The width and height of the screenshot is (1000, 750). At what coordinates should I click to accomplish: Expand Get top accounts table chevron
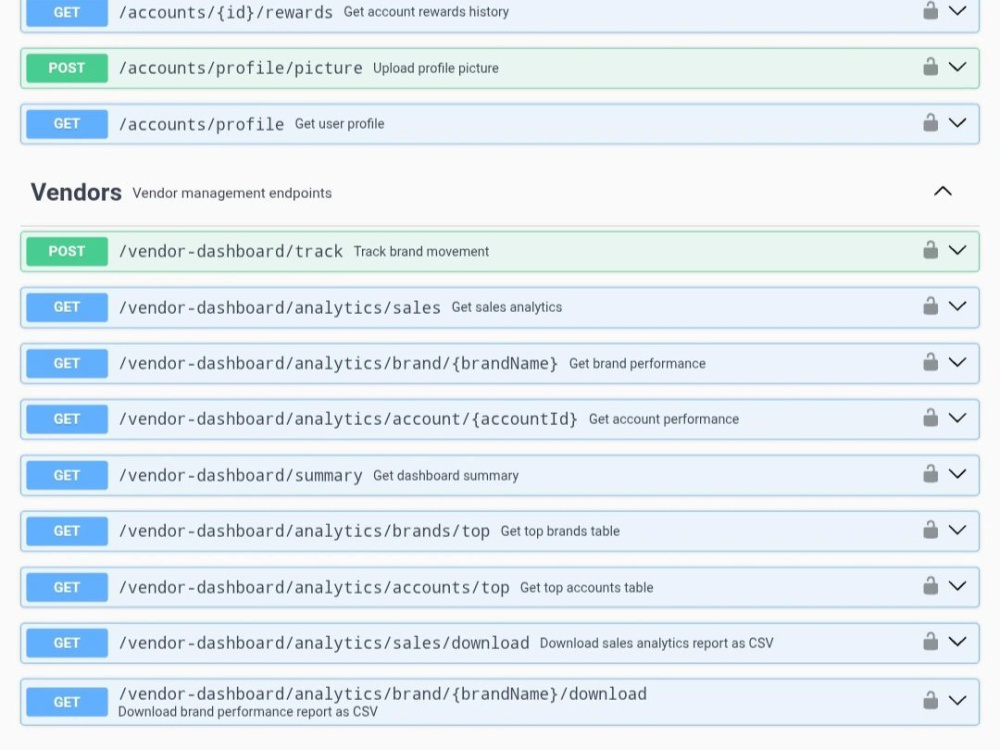tap(958, 586)
